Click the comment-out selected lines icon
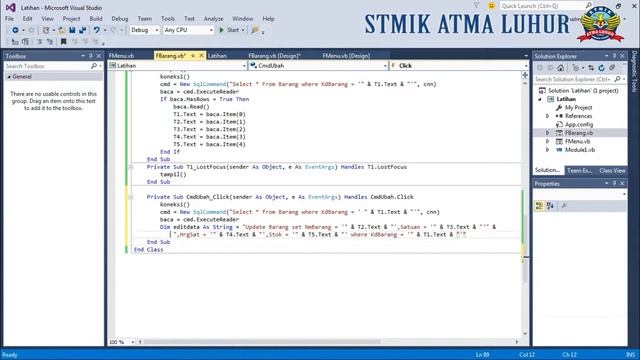The image size is (640, 360). (x=39, y=42)
